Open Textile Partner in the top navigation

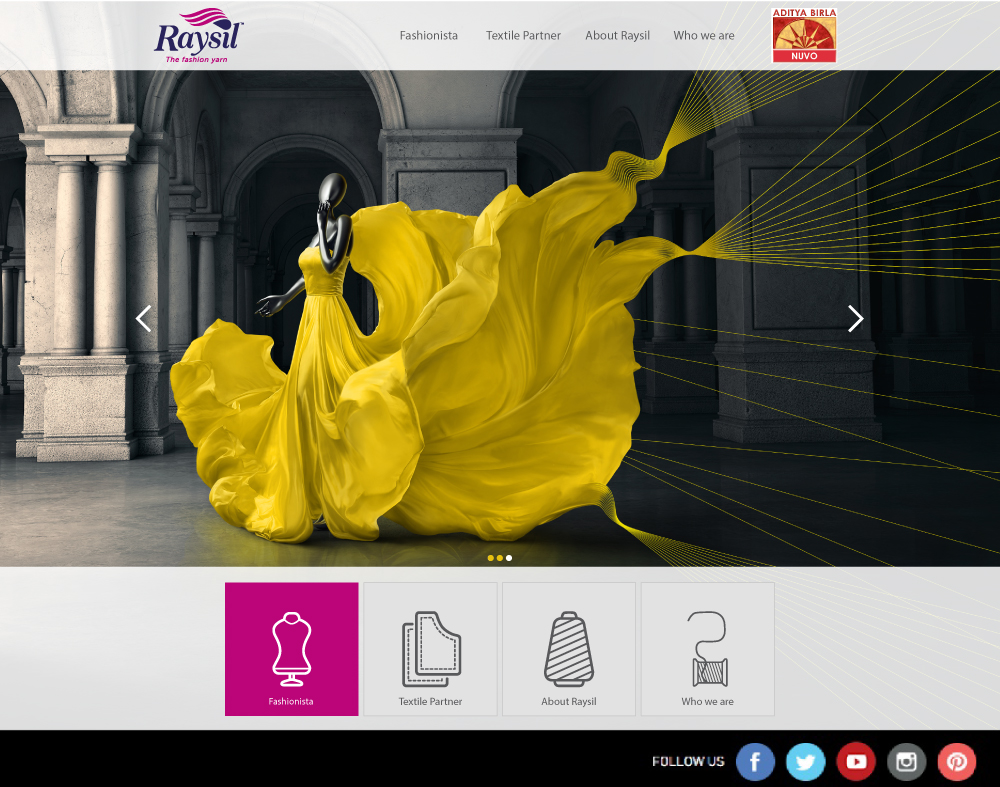[x=523, y=36]
